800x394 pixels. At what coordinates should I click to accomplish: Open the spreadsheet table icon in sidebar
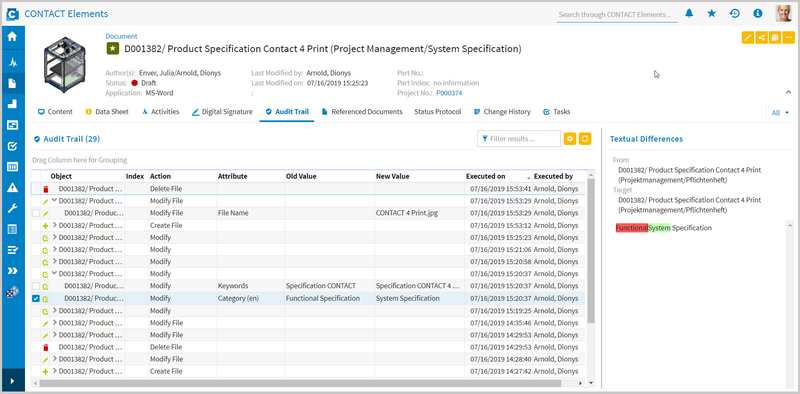point(12,229)
